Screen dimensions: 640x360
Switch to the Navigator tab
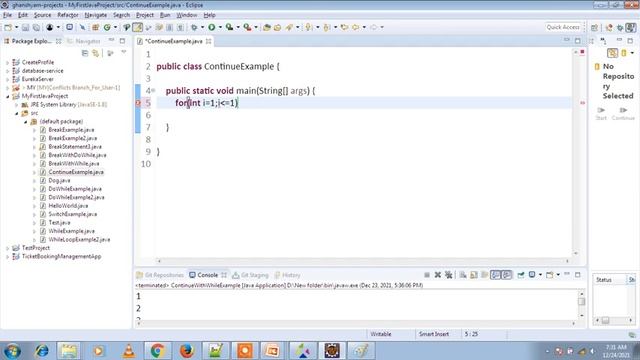[84, 41]
